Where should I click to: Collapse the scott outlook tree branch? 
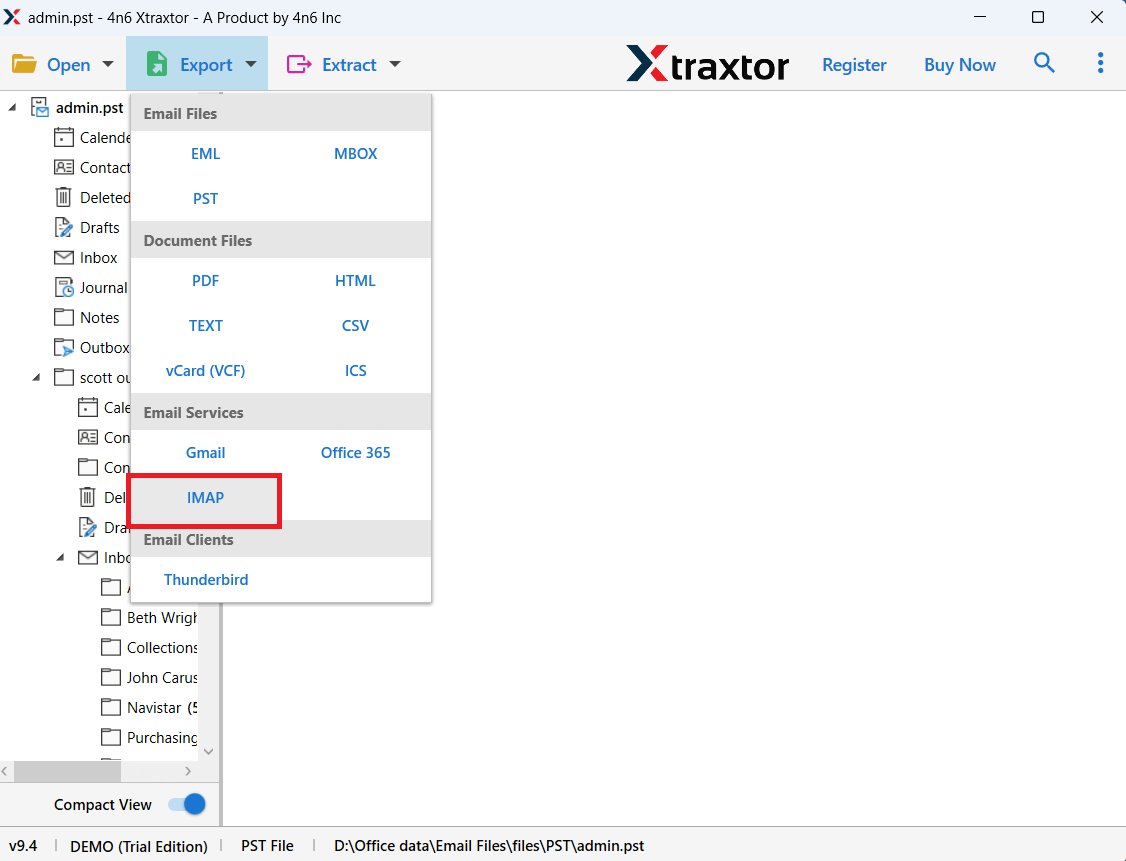pyautogui.click(x=37, y=377)
